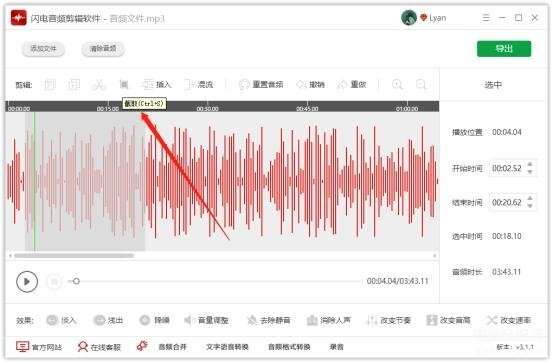The height and width of the screenshot is (364, 553).
Task: Click the Lyan username
Action: tap(438, 18)
